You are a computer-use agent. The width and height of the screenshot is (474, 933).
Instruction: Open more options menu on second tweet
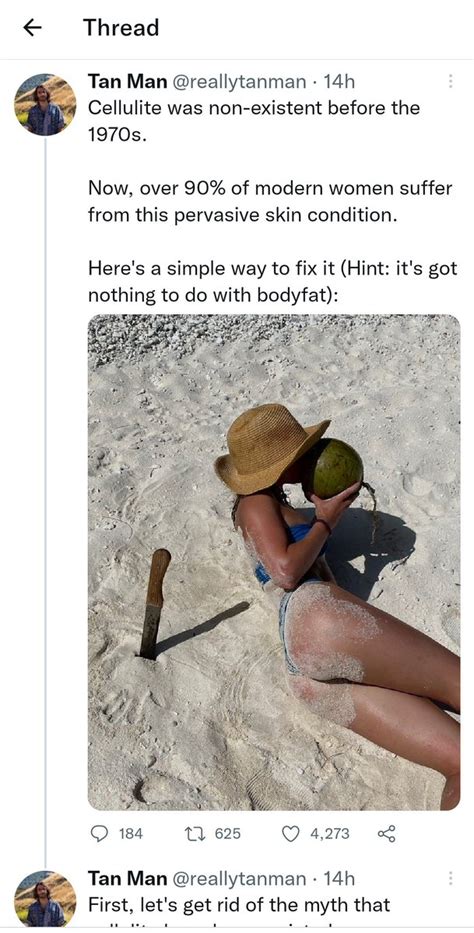click(x=450, y=878)
